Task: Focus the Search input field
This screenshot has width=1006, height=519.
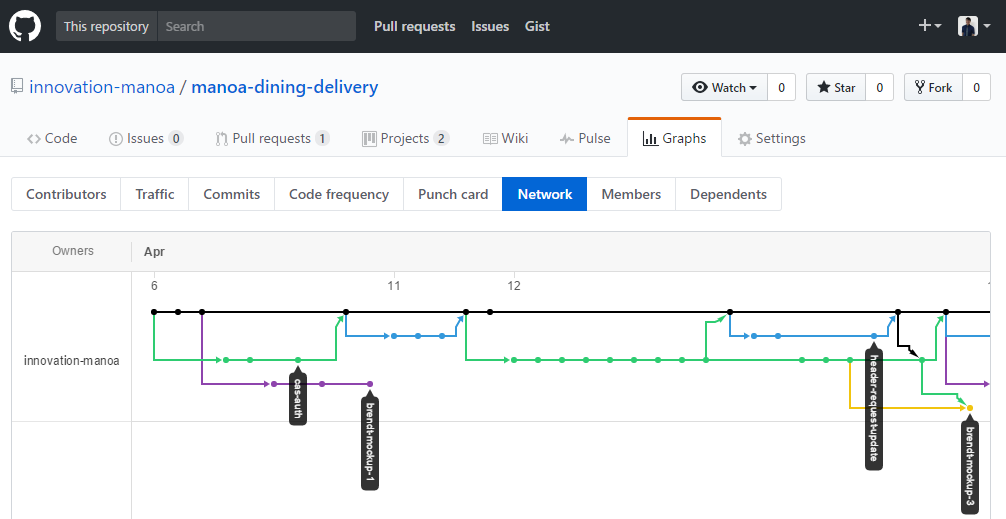Action: point(257,26)
